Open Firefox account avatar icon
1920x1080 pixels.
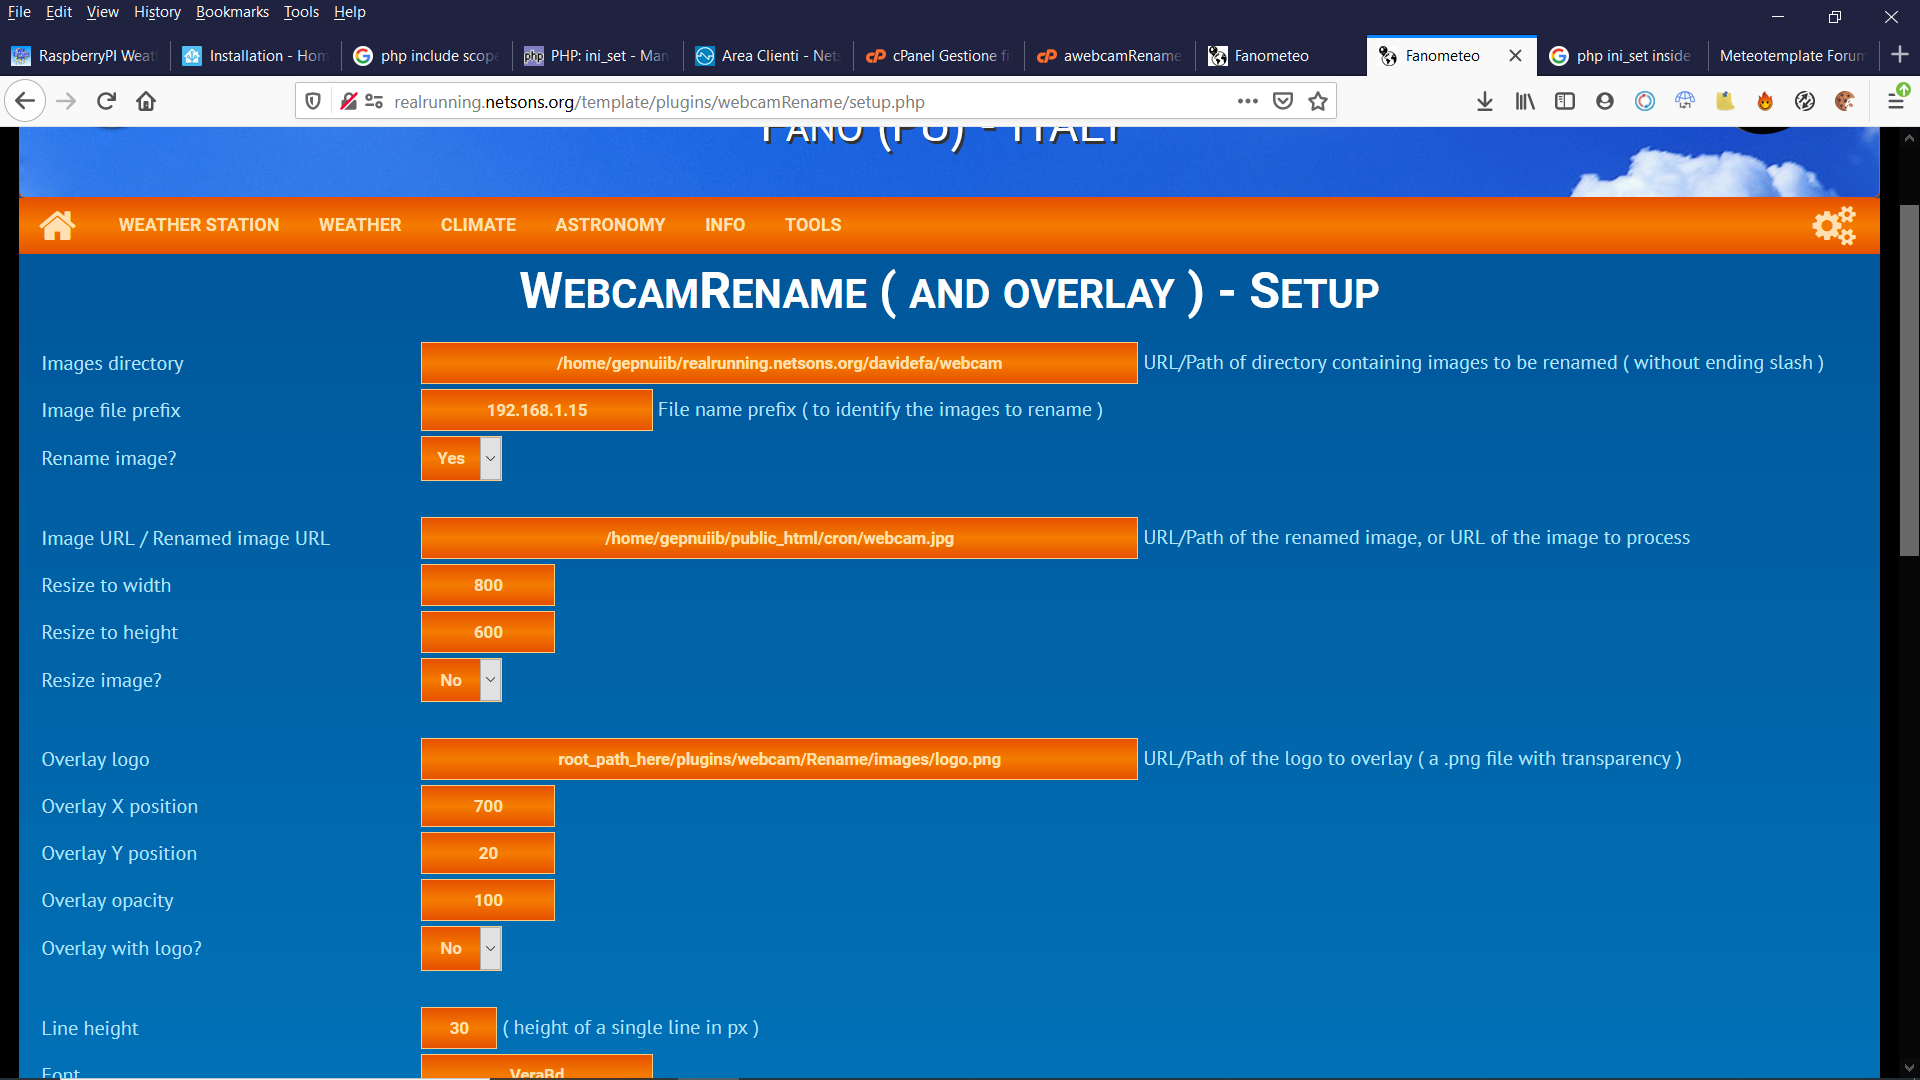pos(1605,101)
